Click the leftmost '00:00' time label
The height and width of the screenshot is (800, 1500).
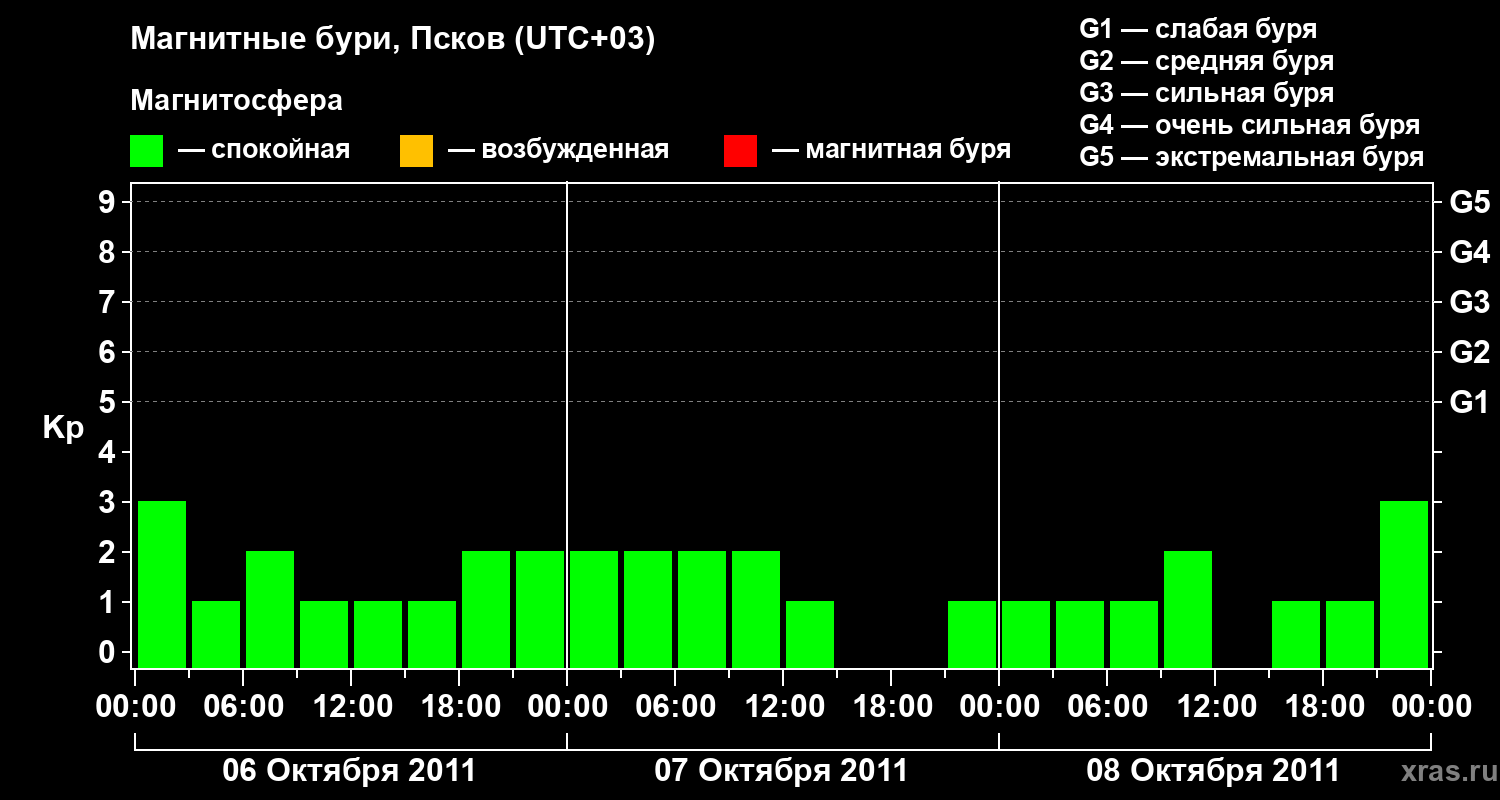coord(135,707)
